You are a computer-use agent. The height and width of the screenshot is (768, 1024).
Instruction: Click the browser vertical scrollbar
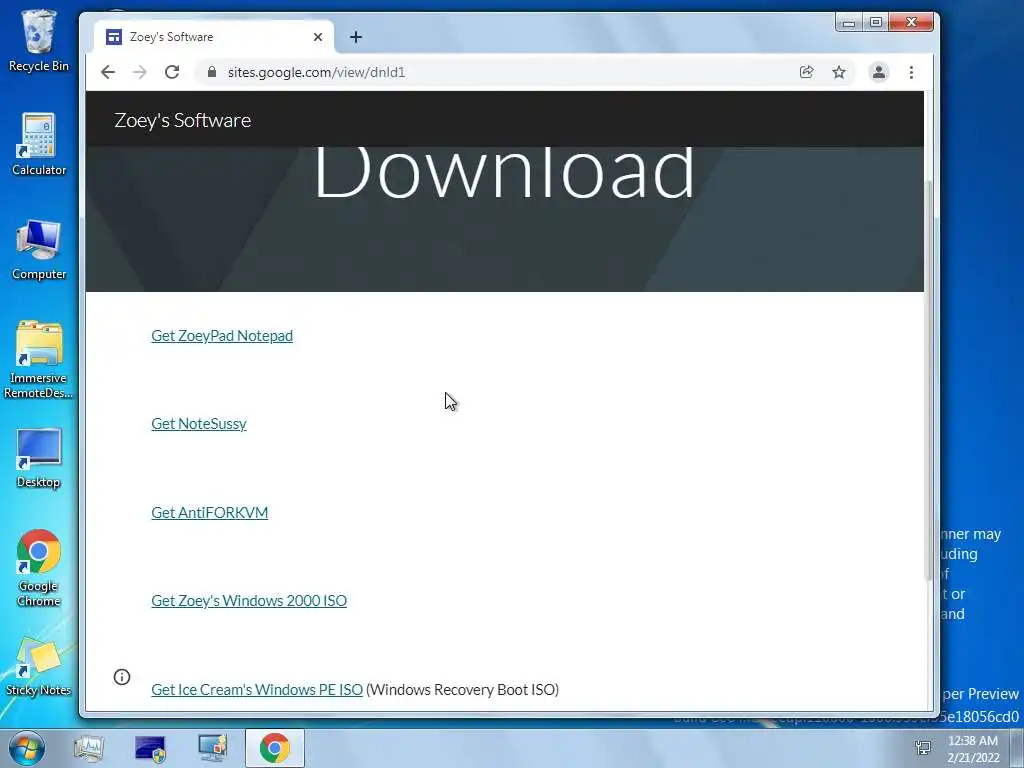point(929,379)
